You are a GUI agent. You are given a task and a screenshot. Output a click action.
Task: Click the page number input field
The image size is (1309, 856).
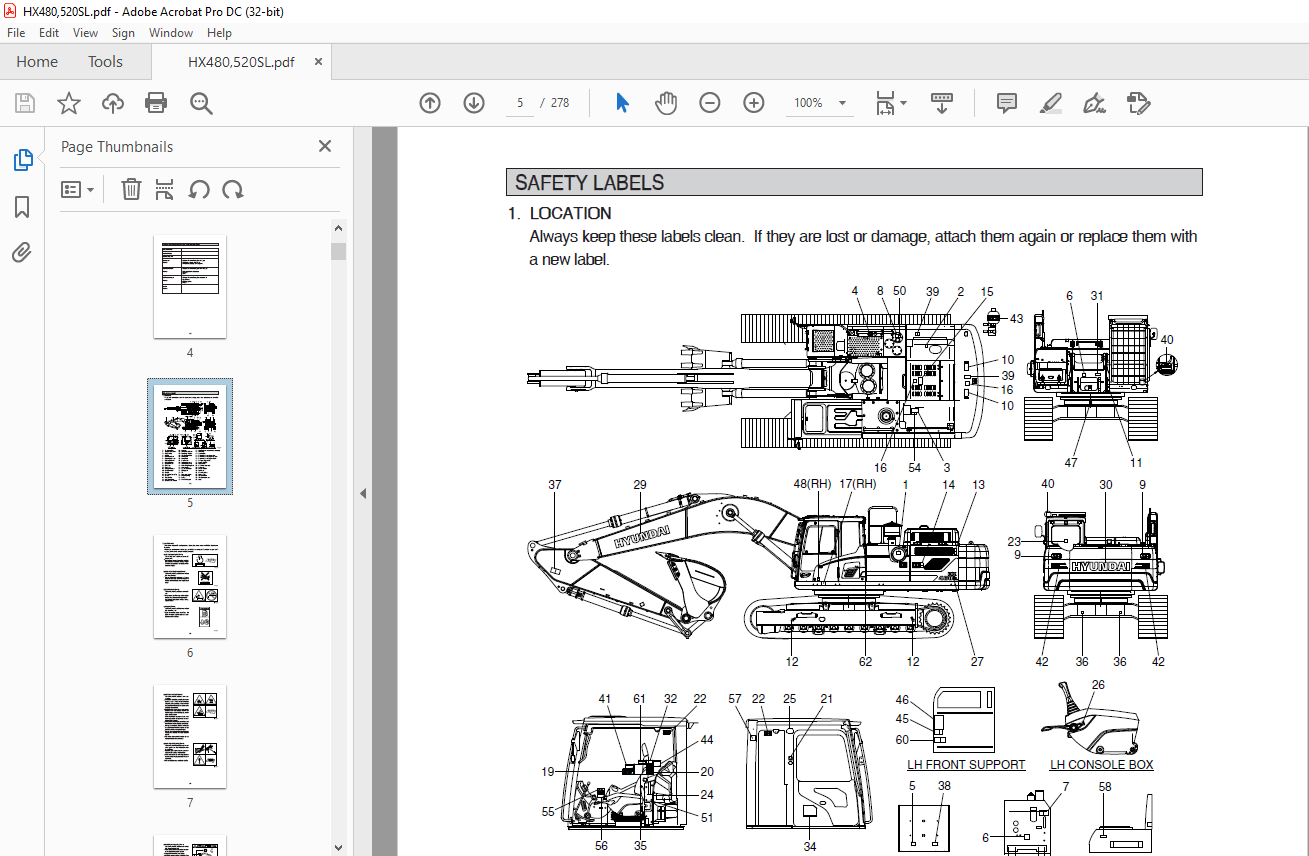(520, 103)
